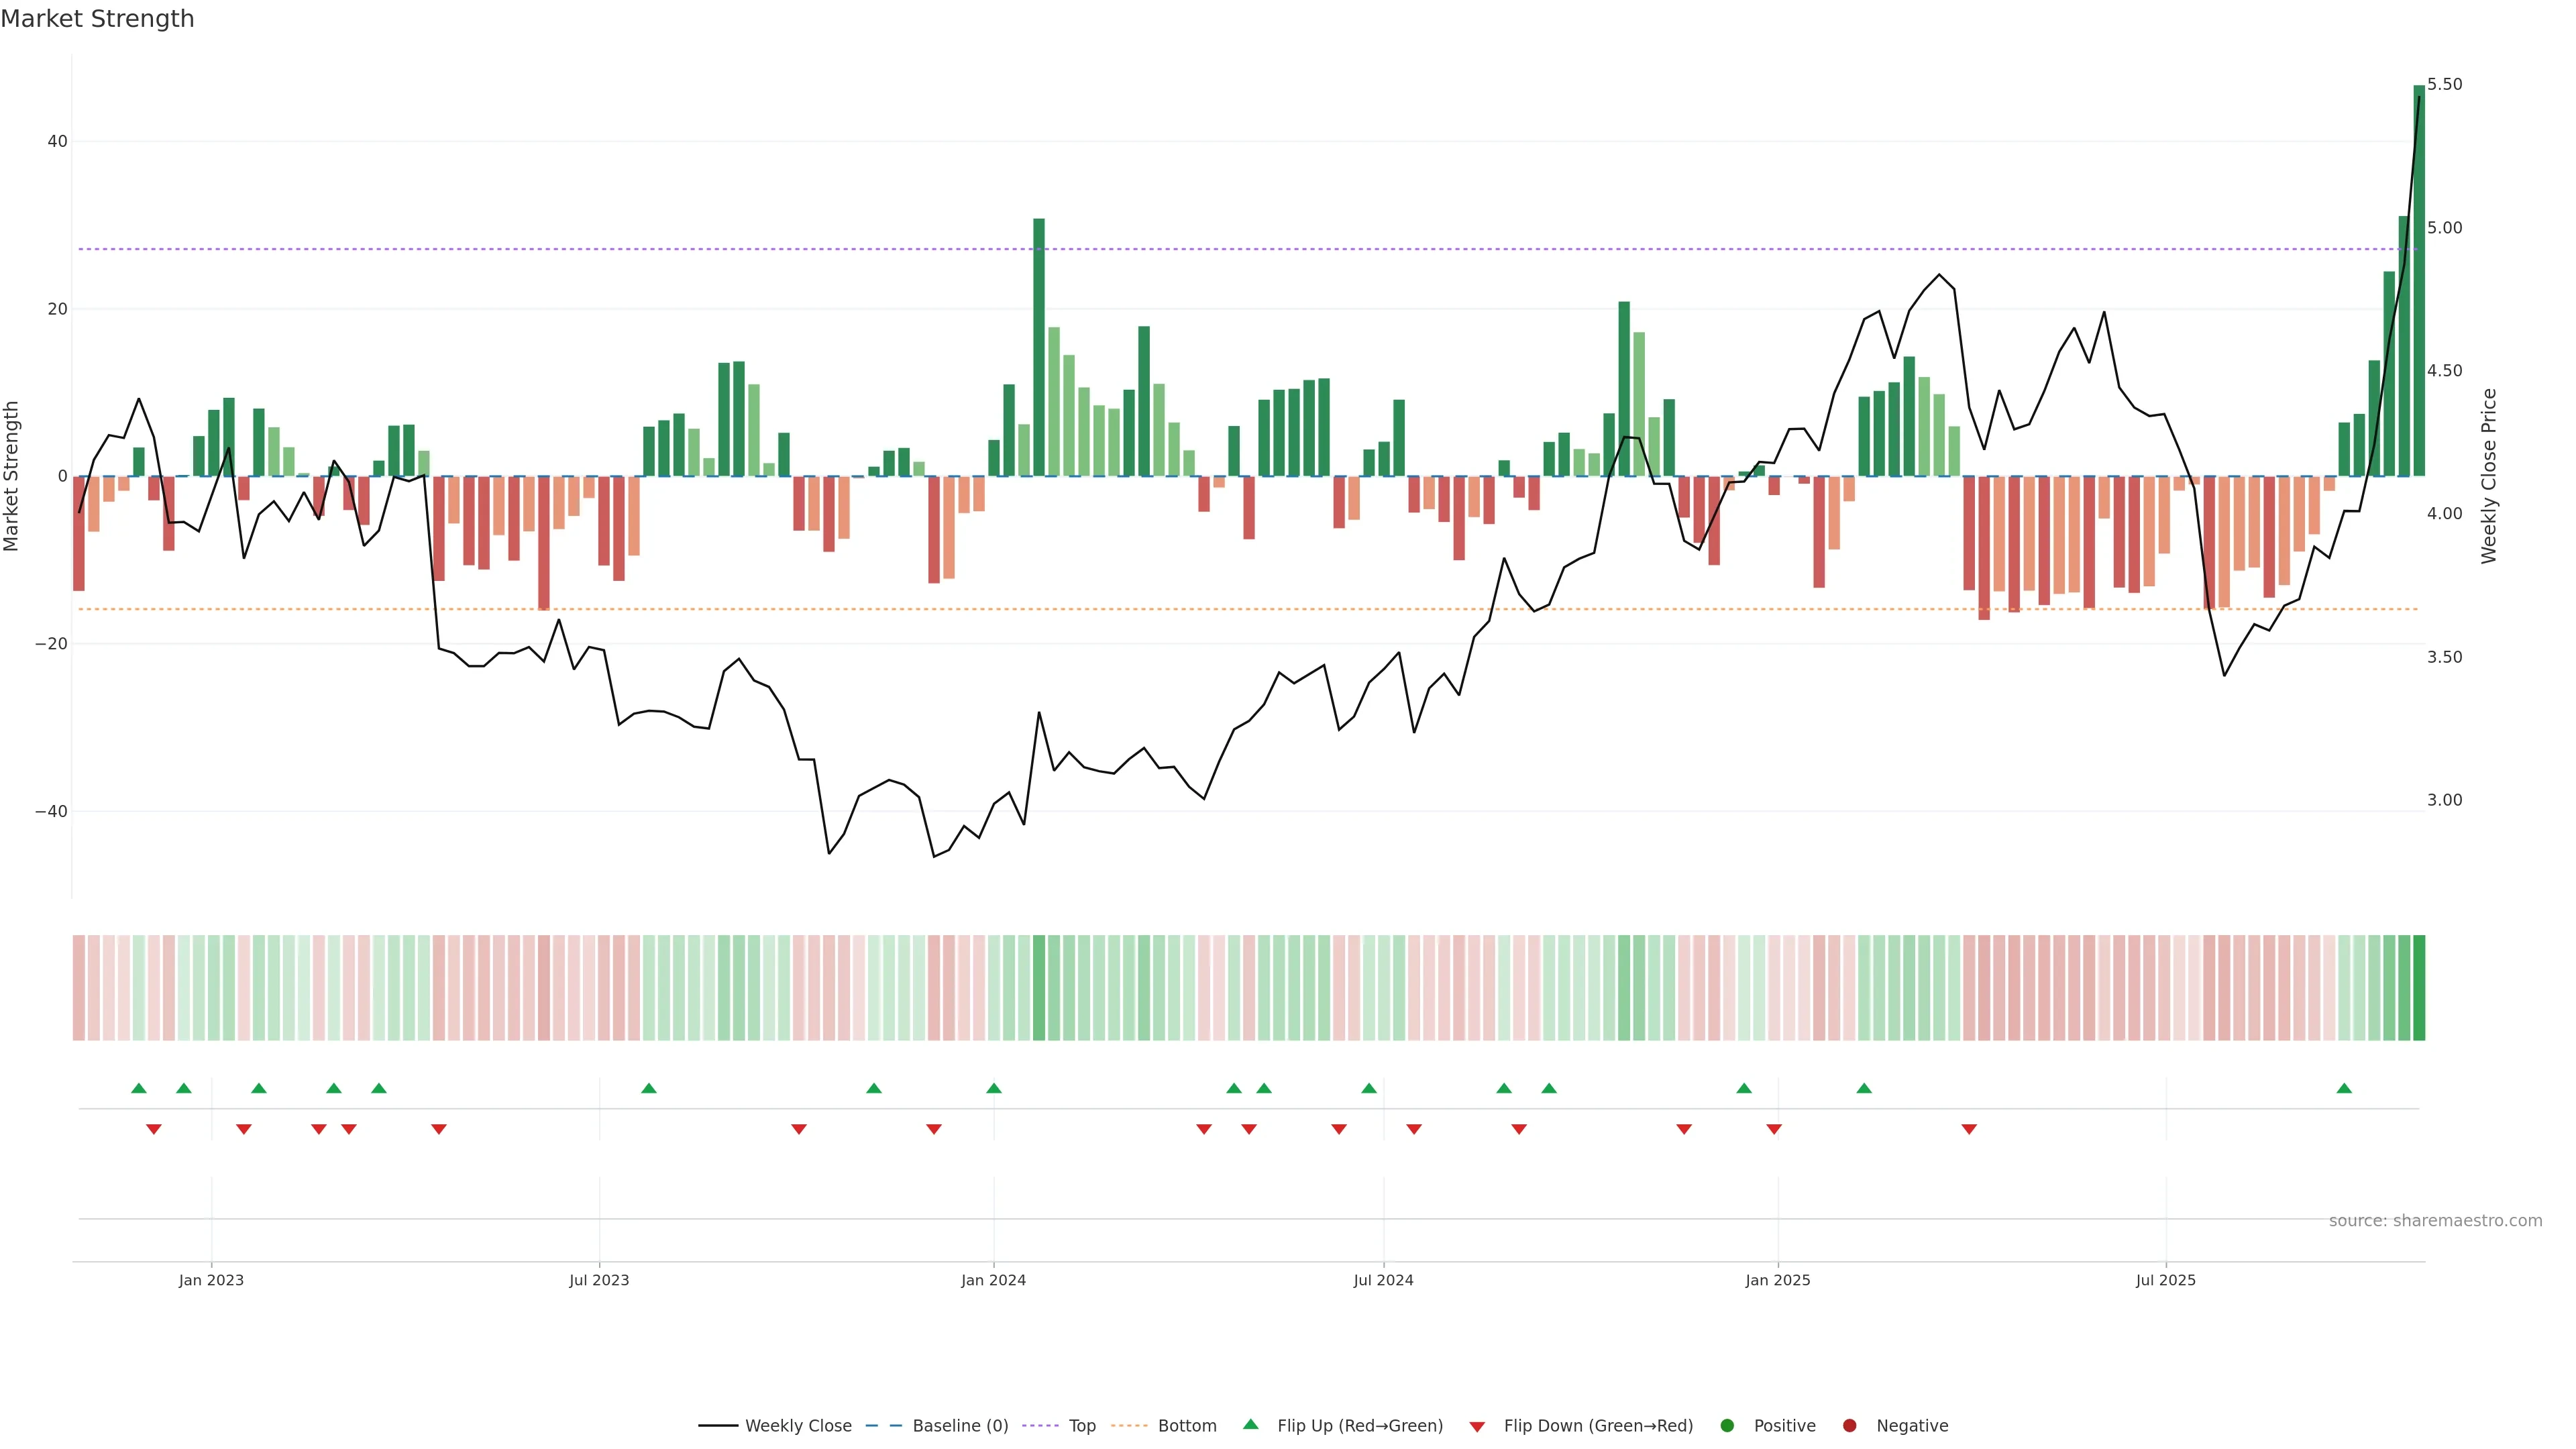This screenshot has width=2576, height=1449.
Task: Click the flip-up marker after Jul 2023
Action: pyautogui.click(x=649, y=1088)
